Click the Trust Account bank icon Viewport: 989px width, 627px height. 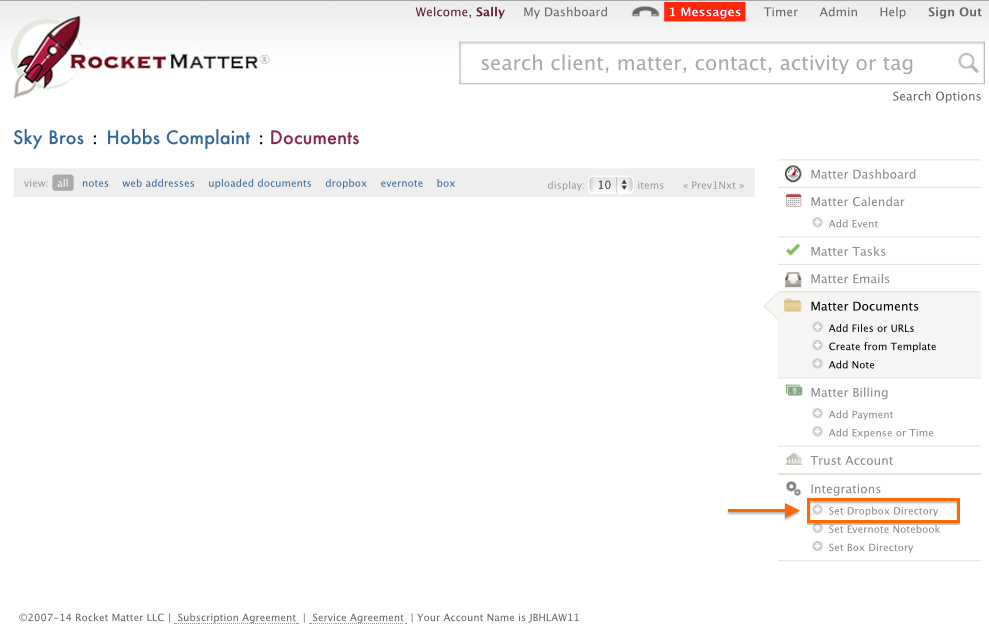tap(793, 460)
